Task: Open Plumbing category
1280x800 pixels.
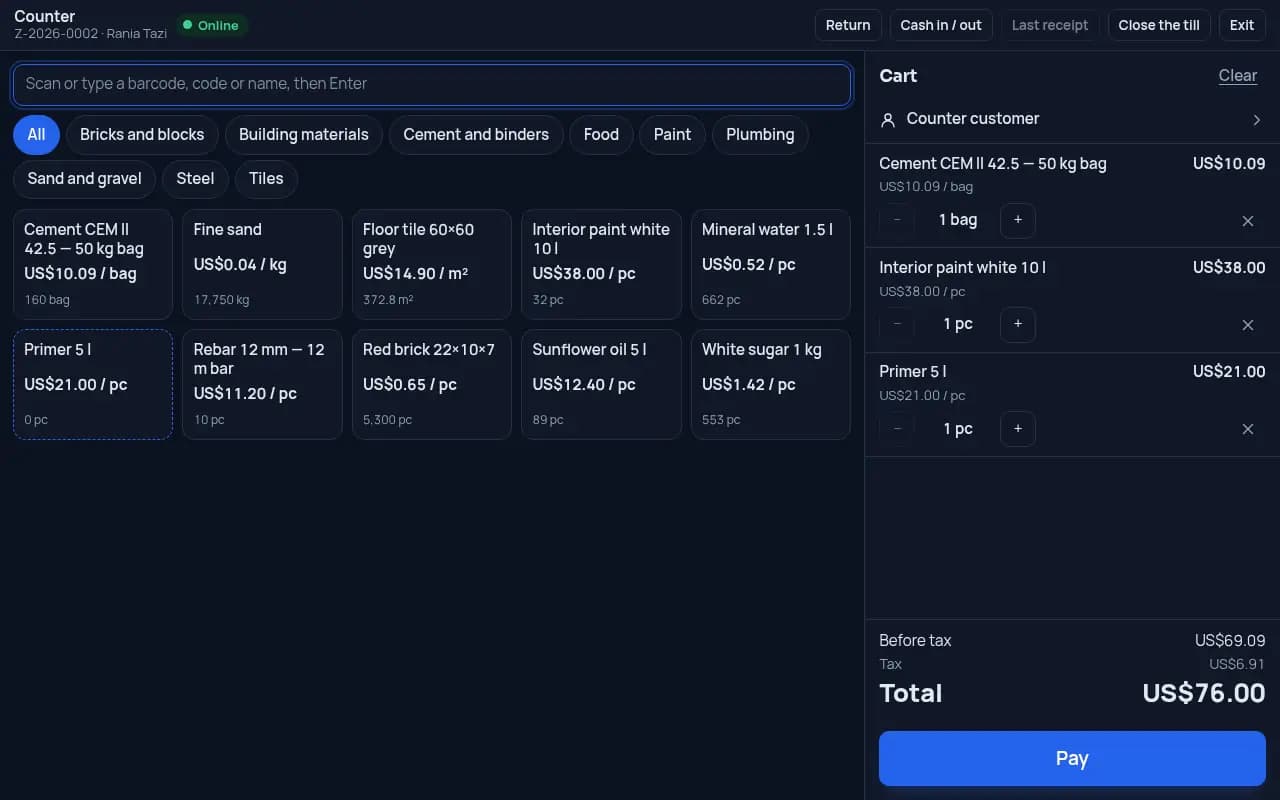Action: (x=760, y=135)
